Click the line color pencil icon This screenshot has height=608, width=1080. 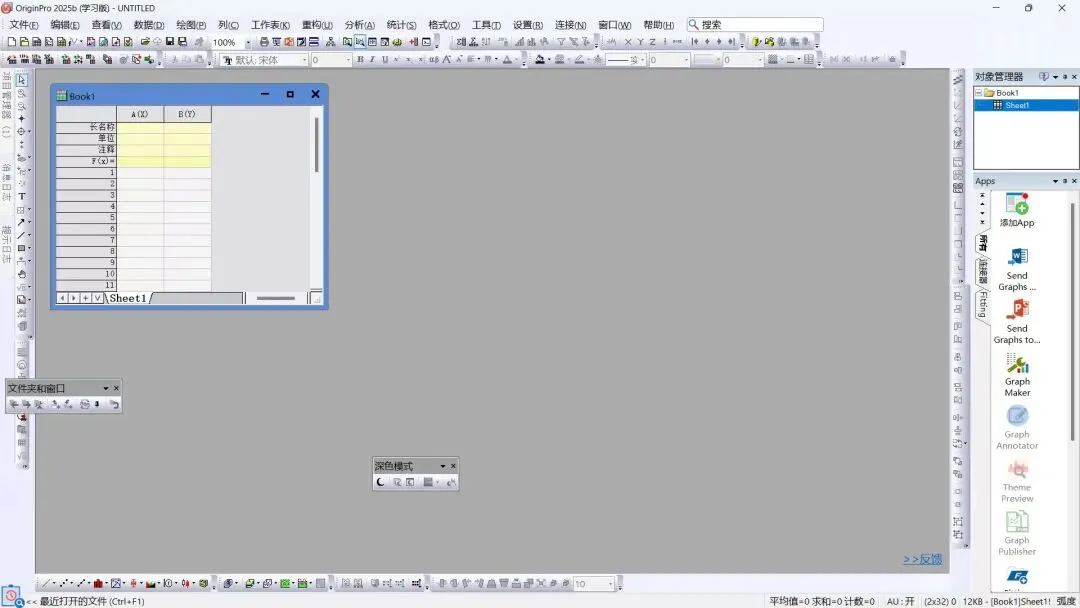click(x=579, y=60)
